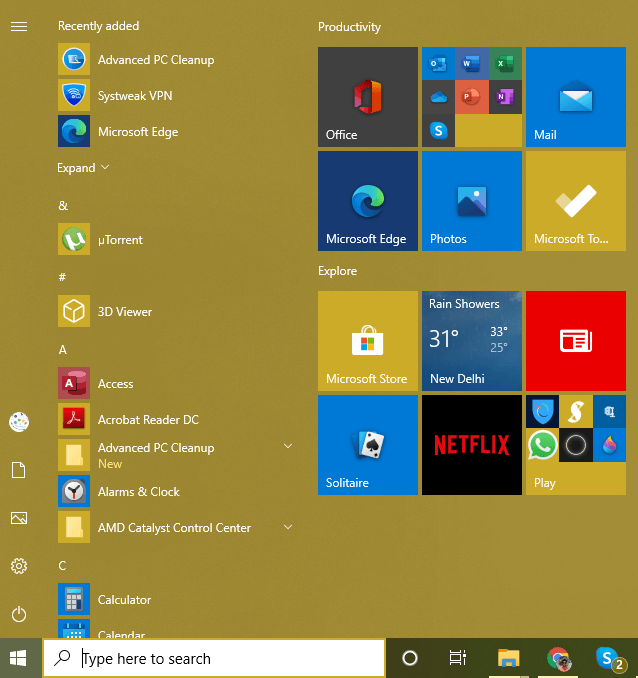Launch Solitaire tile
The width and height of the screenshot is (638, 678).
368,445
